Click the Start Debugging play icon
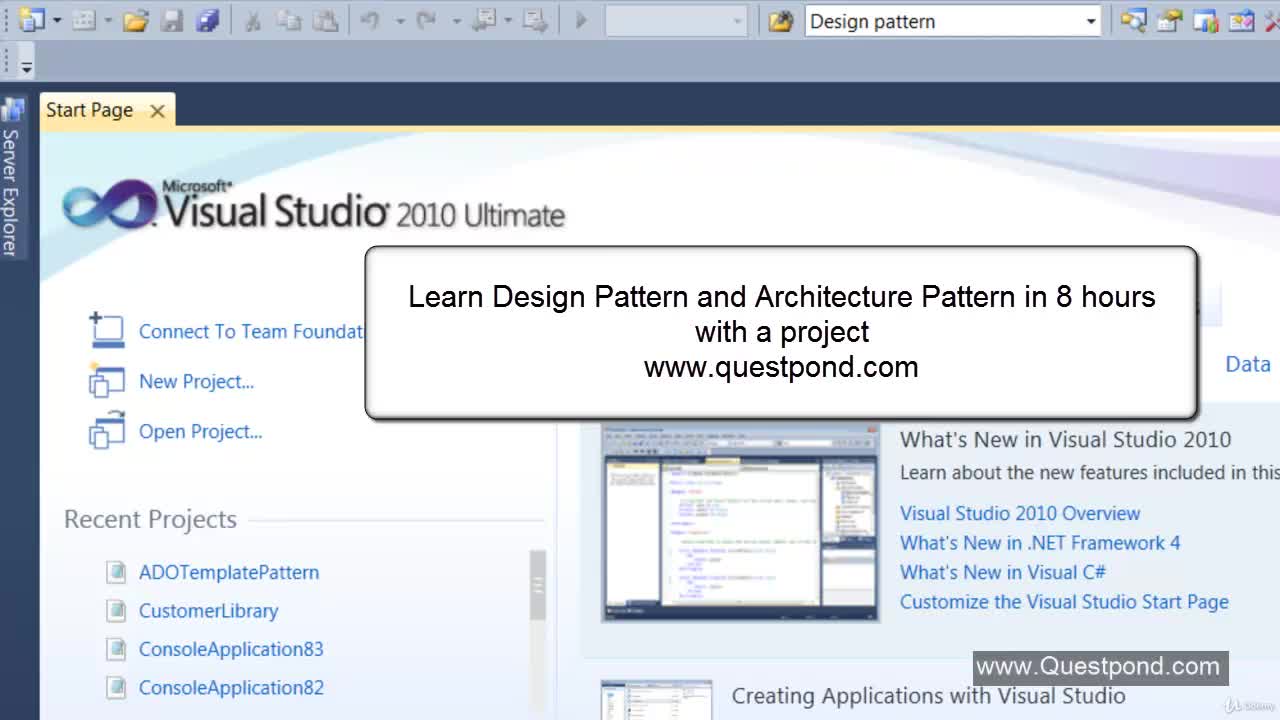 pyautogui.click(x=580, y=20)
